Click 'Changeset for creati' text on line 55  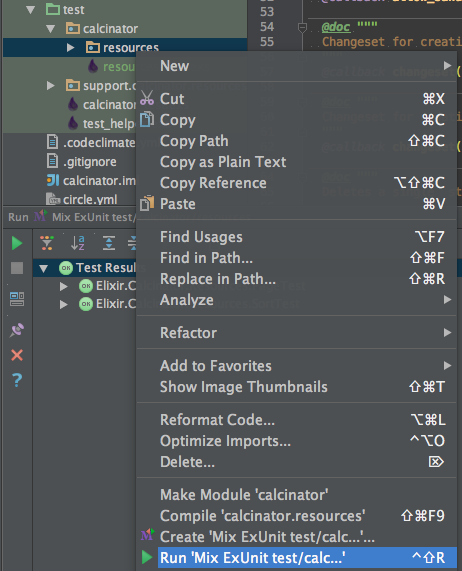point(392,42)
